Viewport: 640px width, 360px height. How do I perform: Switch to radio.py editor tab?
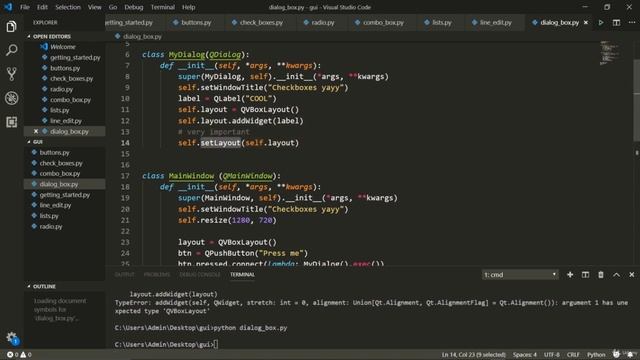pos(322,23)
